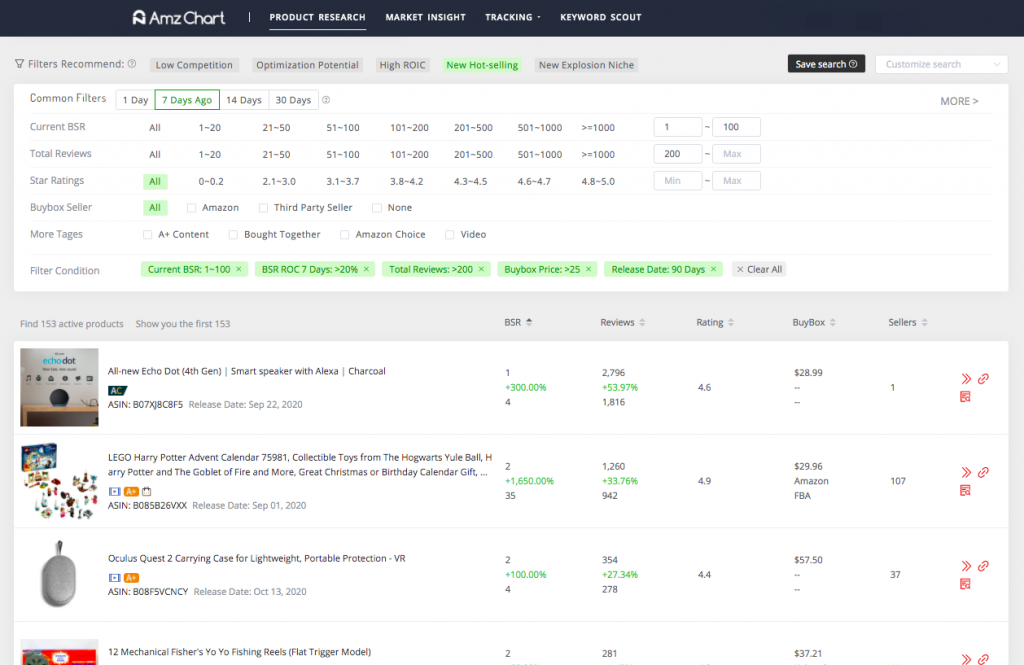Click the A+ badge on the LEGO Harry Potter product
1024x665 pixels.
pyautogui.click(x=131, y=491)
